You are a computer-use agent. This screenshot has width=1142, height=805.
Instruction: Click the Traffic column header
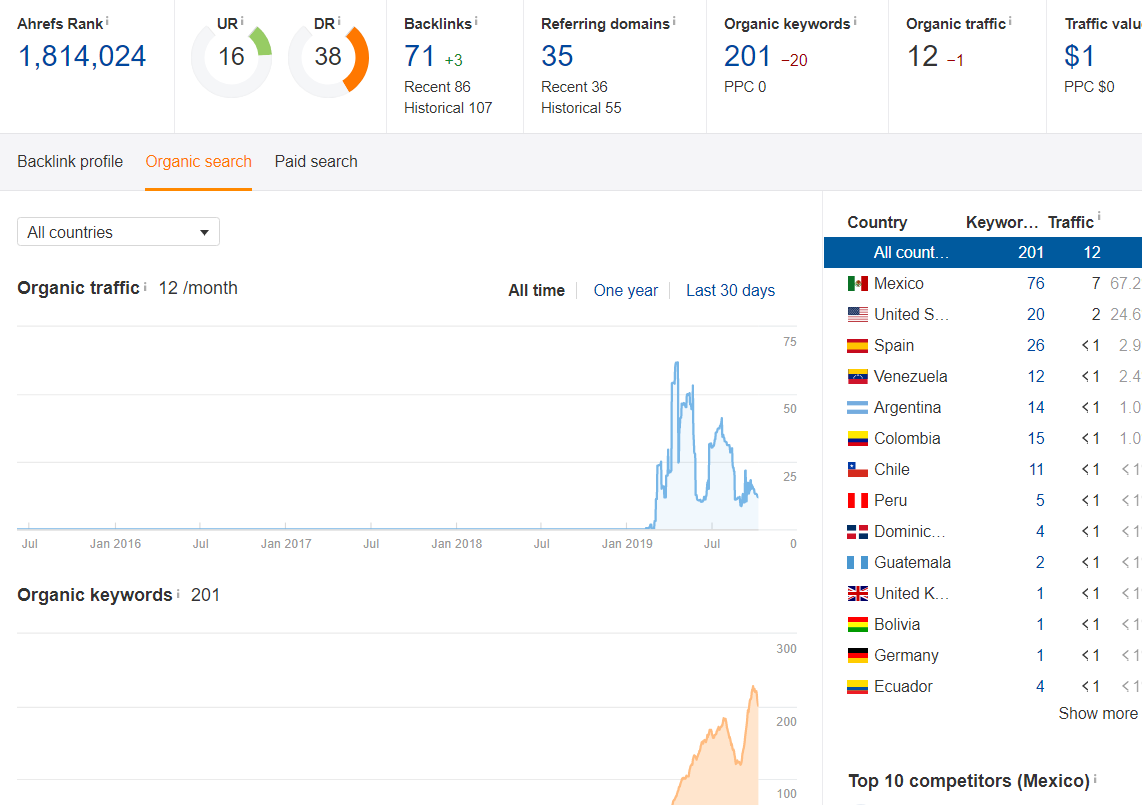1071,222
